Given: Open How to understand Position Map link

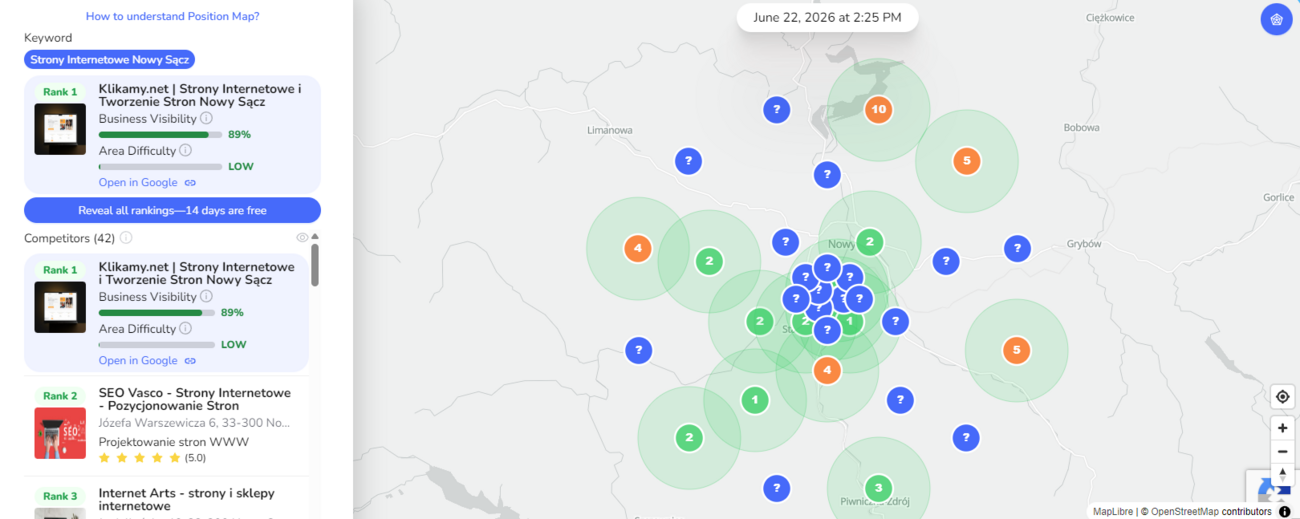Looking at the screenshot, I should coord(172,16).
